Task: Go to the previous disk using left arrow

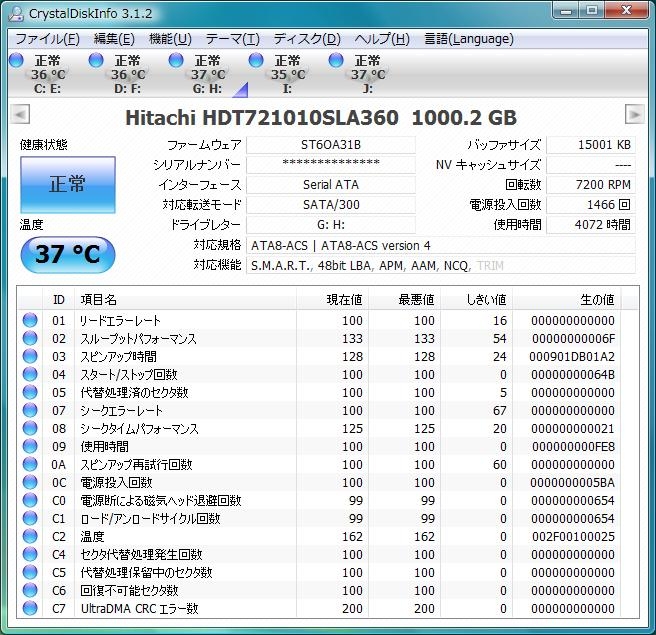Action: click(x=21, y=114)
